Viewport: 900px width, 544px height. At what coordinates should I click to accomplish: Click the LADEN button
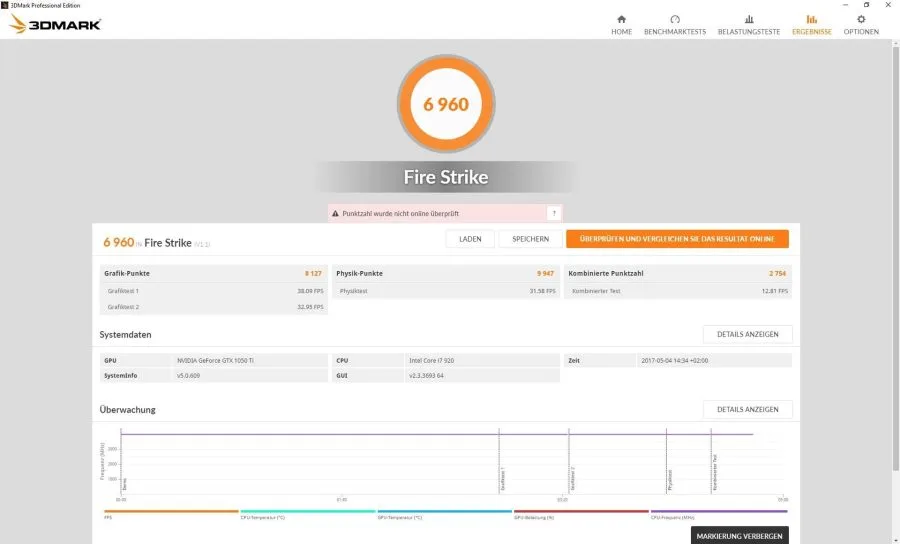(x=470, y=239)
